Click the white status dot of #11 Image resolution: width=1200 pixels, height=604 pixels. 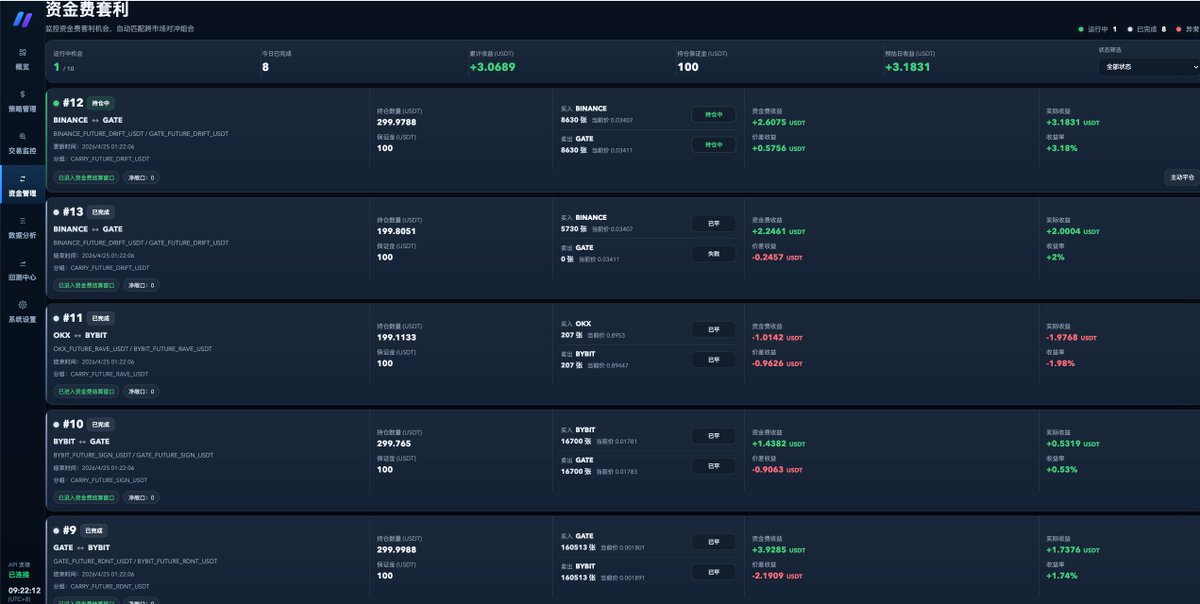point(56,318)
